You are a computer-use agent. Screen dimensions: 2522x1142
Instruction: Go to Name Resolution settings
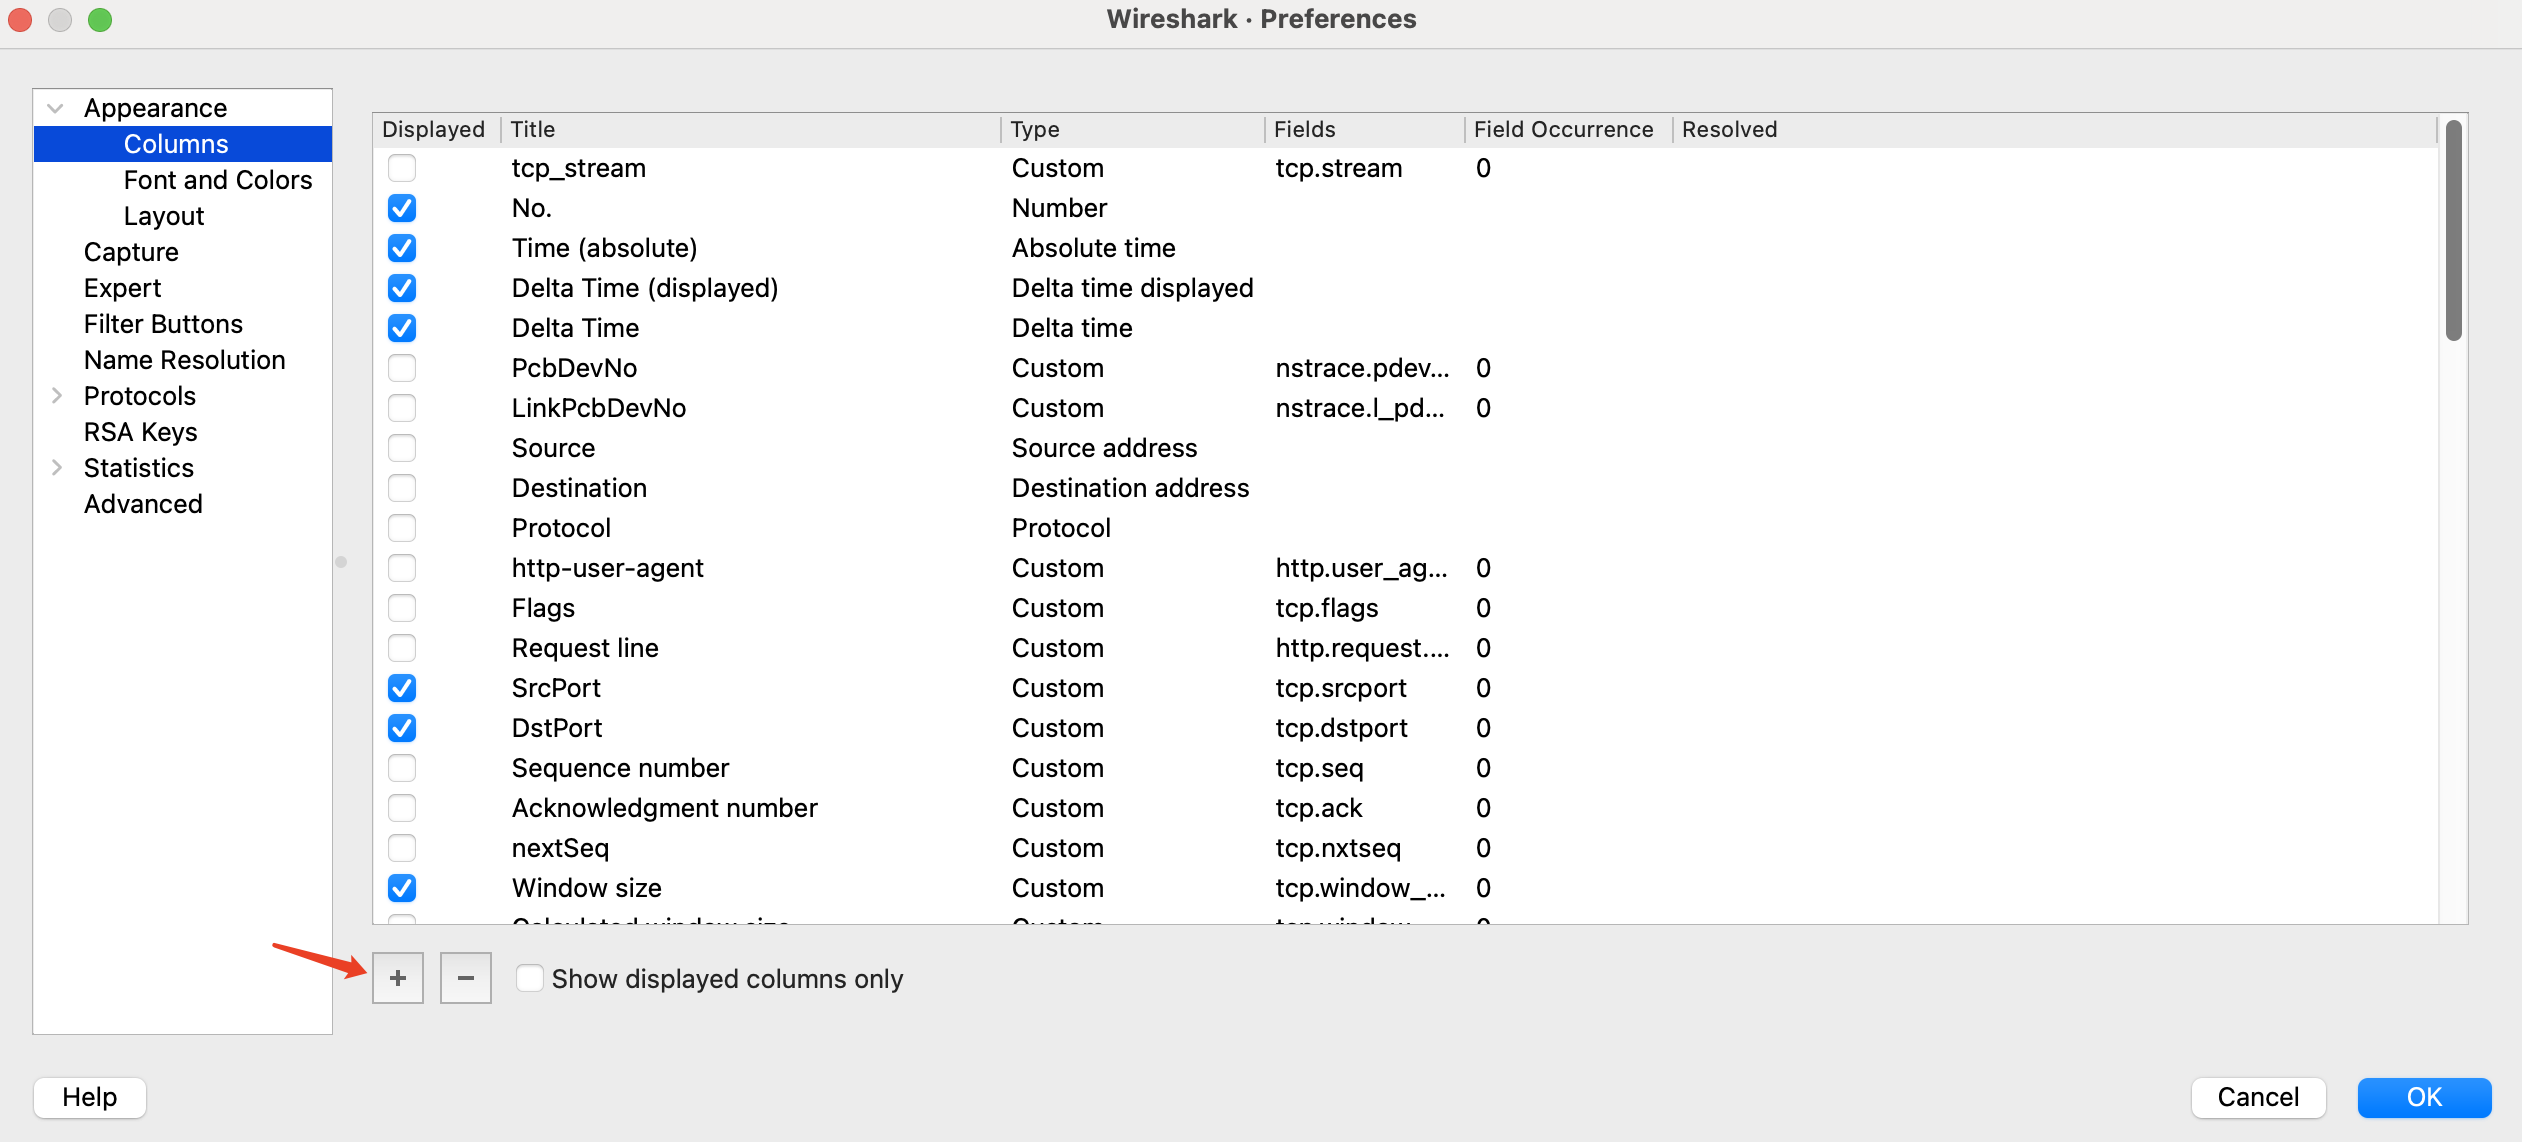[184, 360]
